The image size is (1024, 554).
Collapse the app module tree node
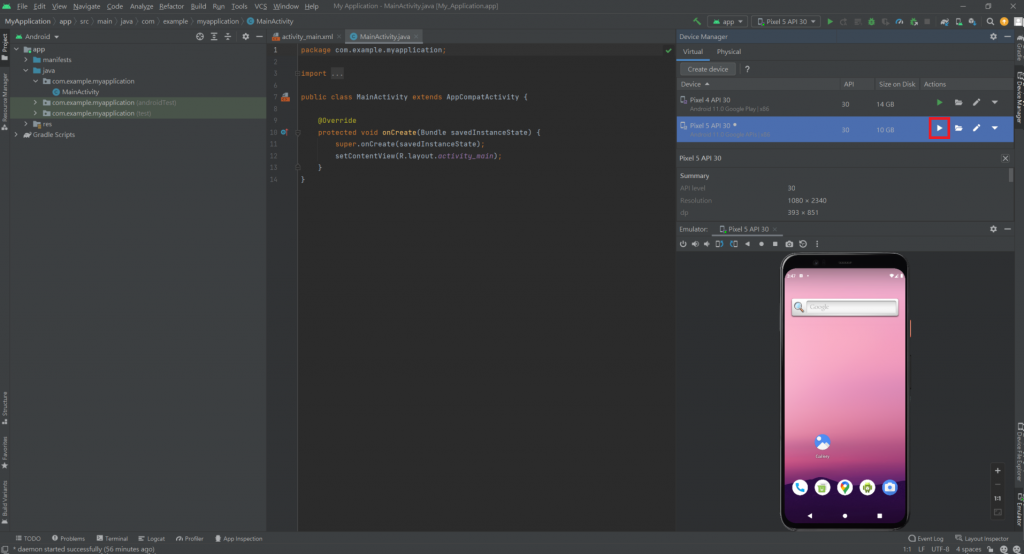[16, 49]
